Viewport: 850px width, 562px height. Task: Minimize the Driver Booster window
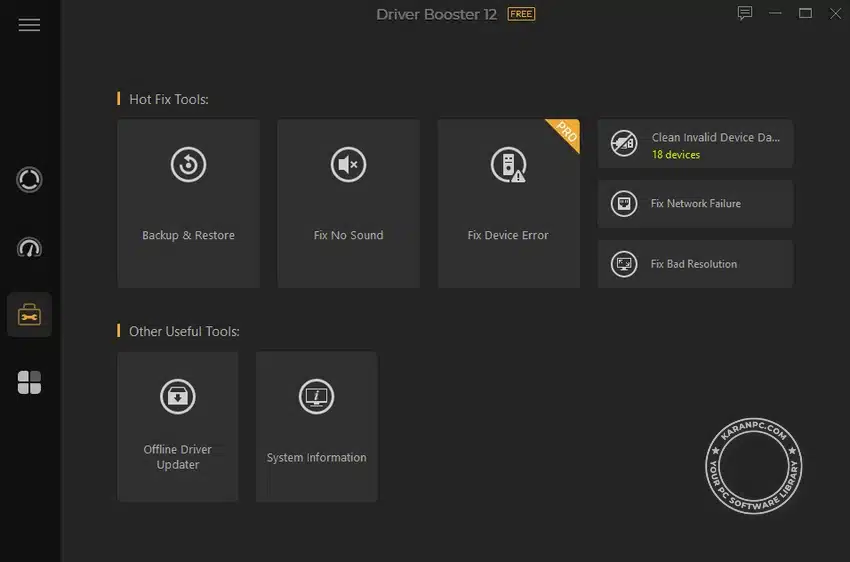click(x=775, y=13)
